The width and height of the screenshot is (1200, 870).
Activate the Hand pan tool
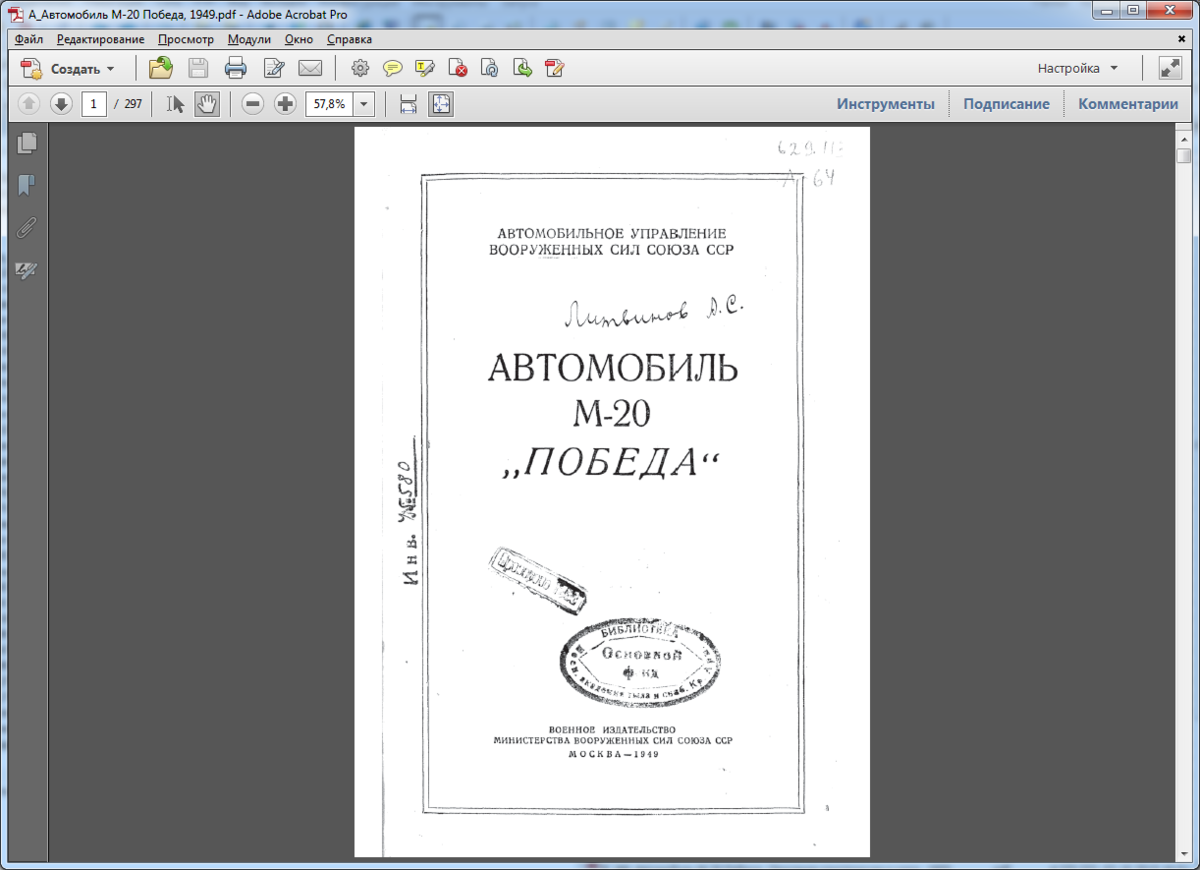click(x=207, y=103)
